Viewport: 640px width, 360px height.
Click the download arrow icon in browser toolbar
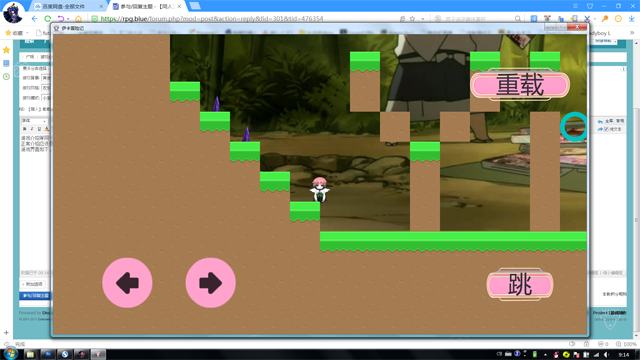coord(632,19)
